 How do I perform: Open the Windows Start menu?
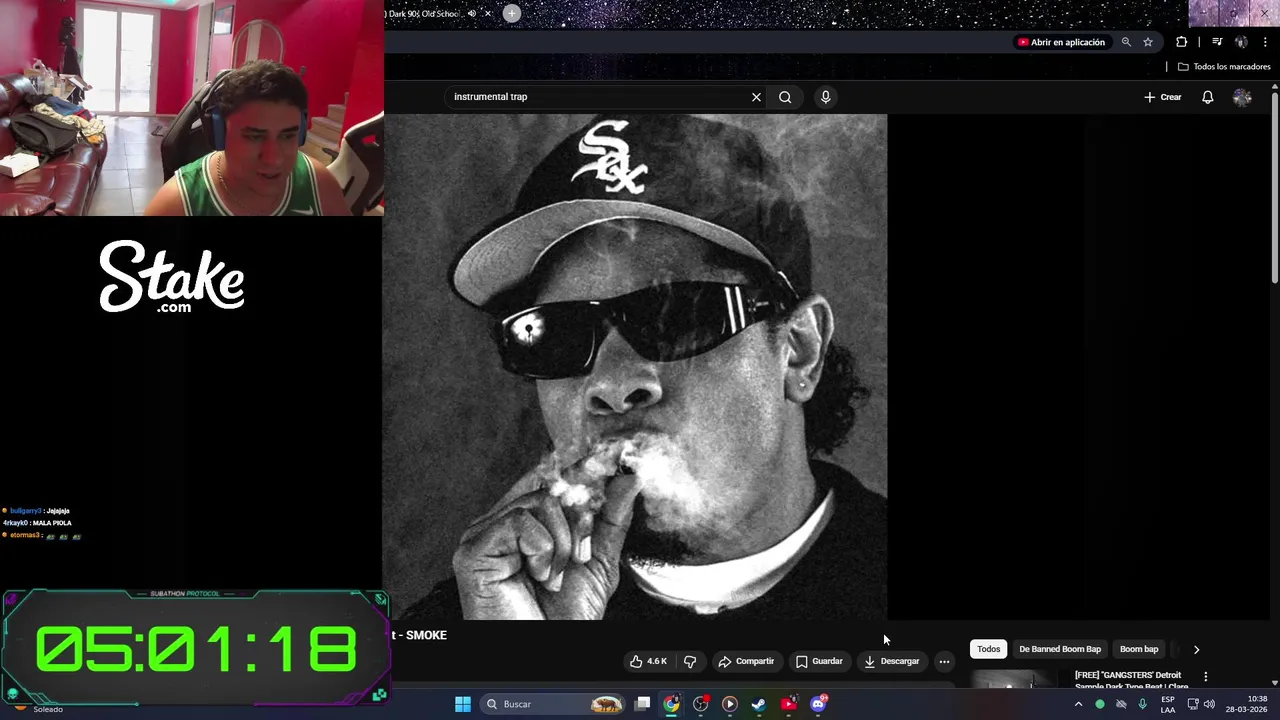463,704
